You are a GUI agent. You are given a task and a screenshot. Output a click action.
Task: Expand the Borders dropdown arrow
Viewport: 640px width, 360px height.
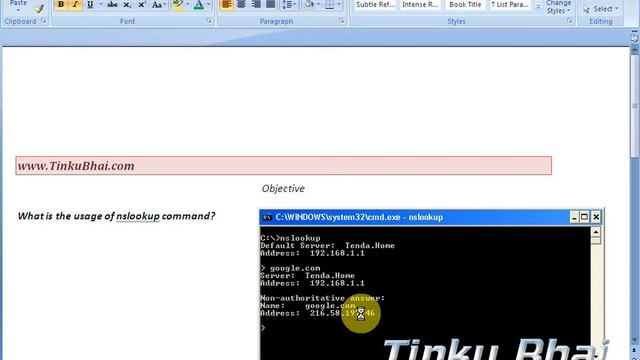[339, 5]
